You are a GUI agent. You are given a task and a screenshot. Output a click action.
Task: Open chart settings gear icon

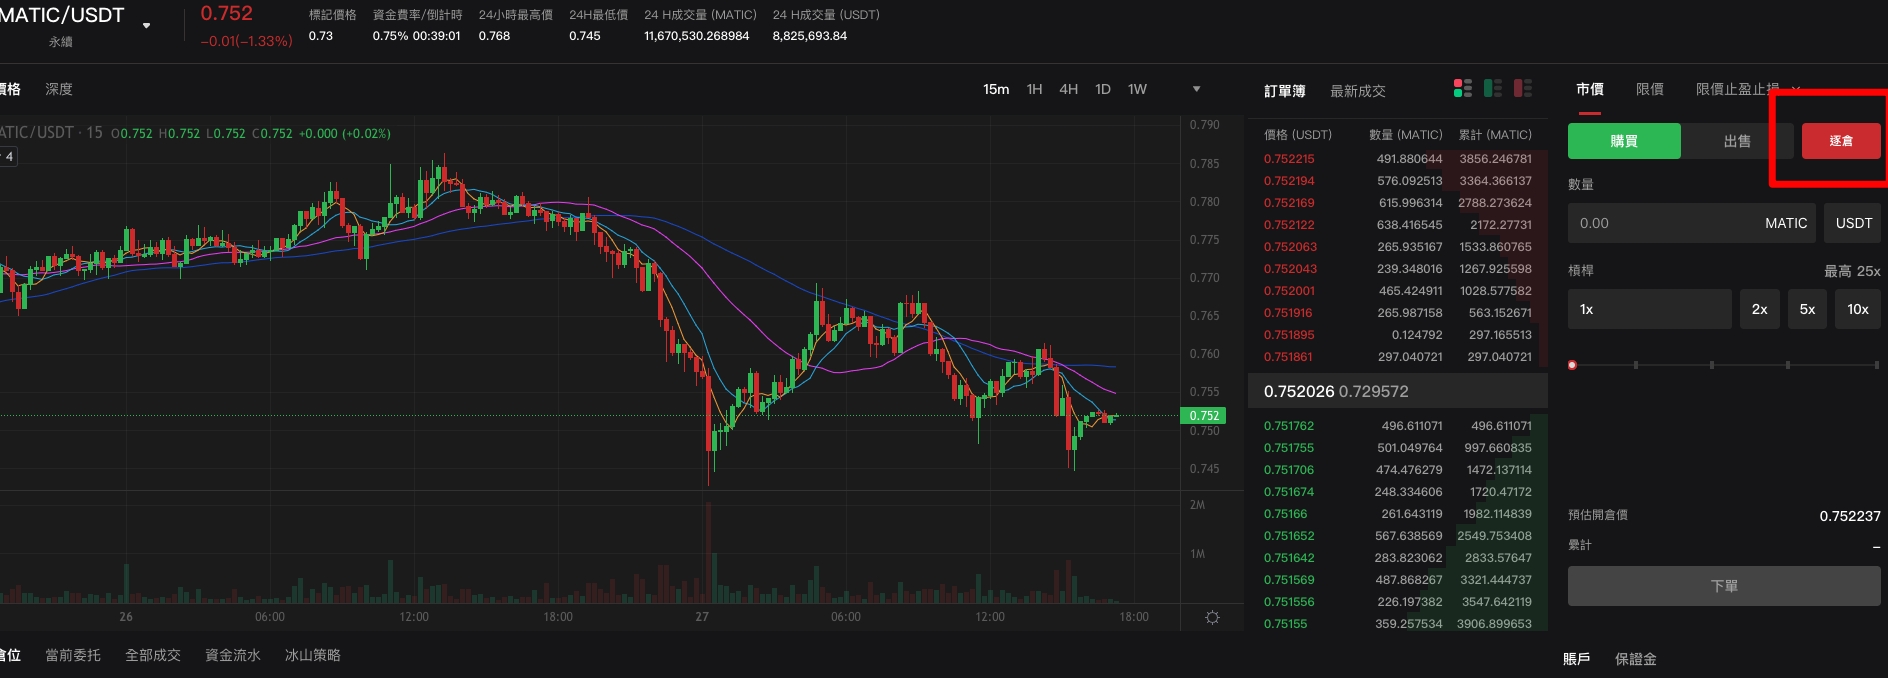tap(1212, 617)
